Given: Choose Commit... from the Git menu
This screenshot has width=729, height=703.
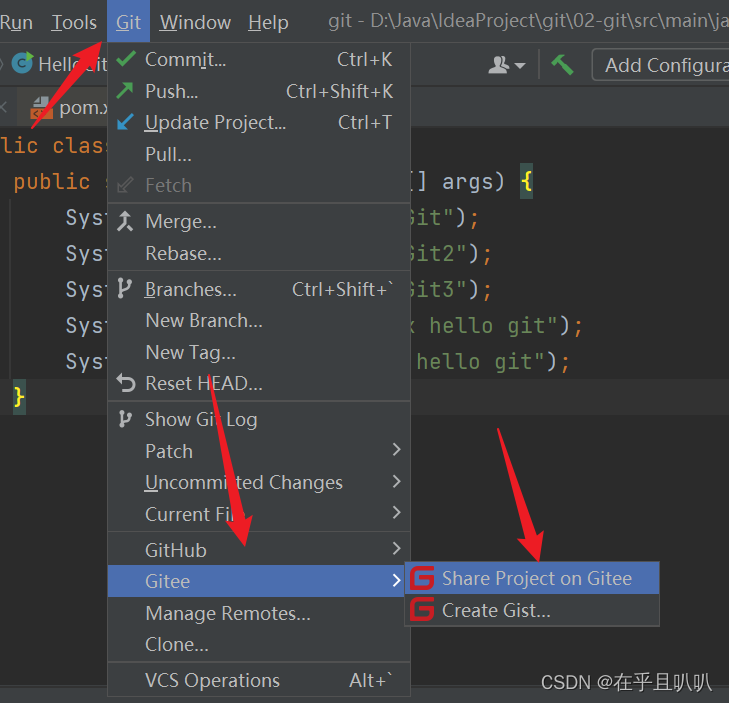Looking at the screenshot, I should 259,60.
